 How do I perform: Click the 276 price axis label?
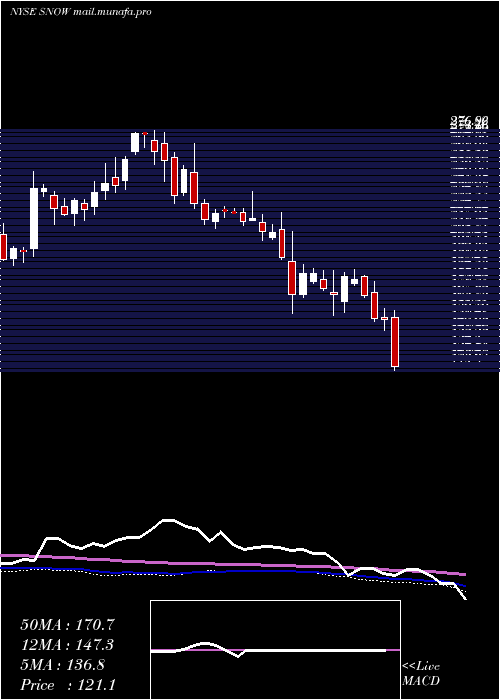tap(469, 123)
